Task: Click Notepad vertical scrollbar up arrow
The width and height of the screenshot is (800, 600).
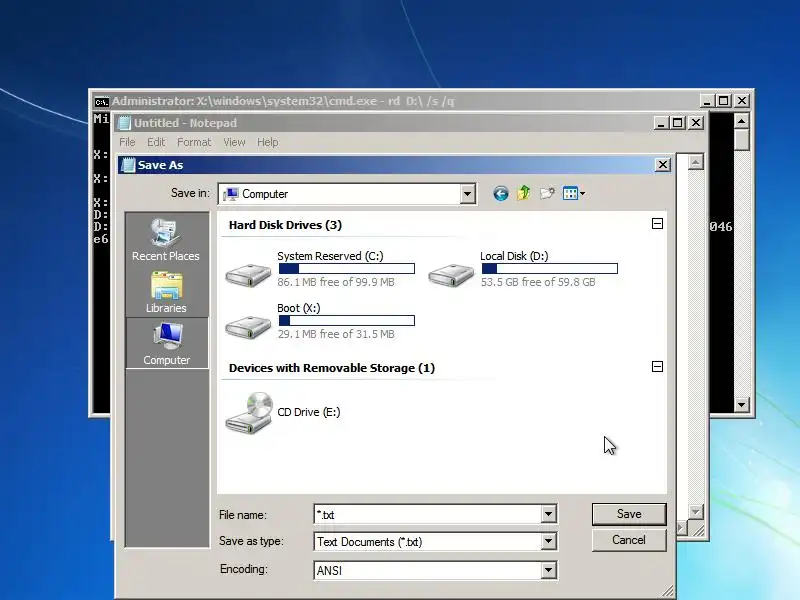Action: [695, 162]
